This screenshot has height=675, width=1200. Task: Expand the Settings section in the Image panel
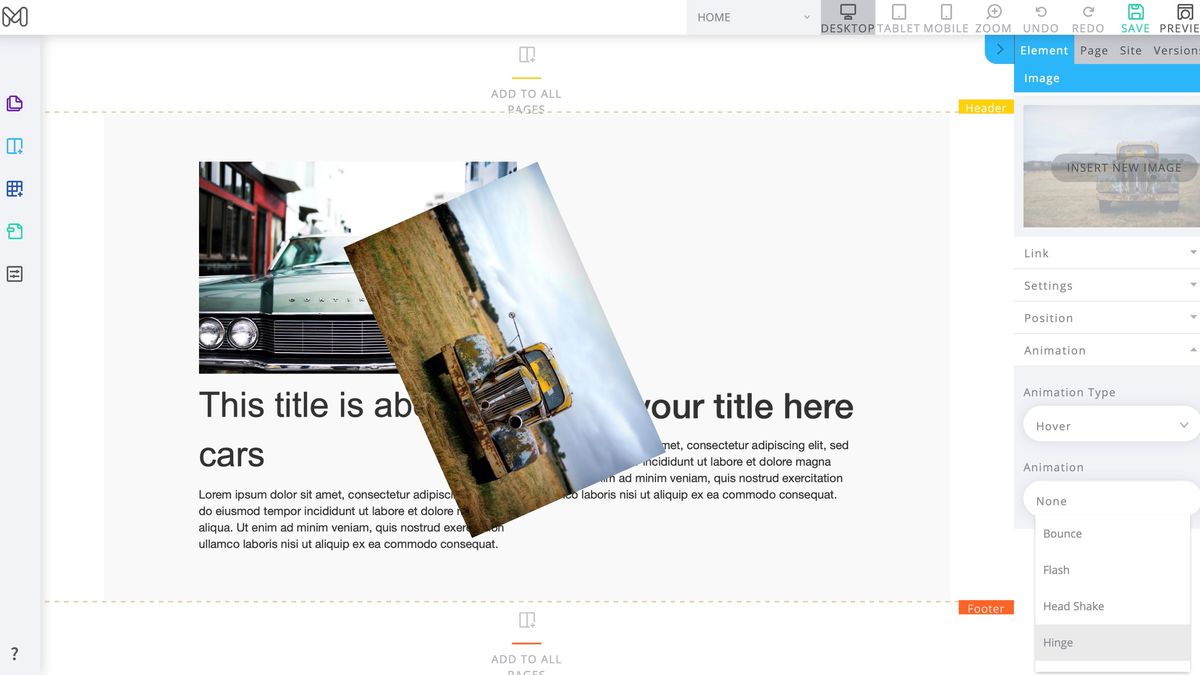(1105, 285)
